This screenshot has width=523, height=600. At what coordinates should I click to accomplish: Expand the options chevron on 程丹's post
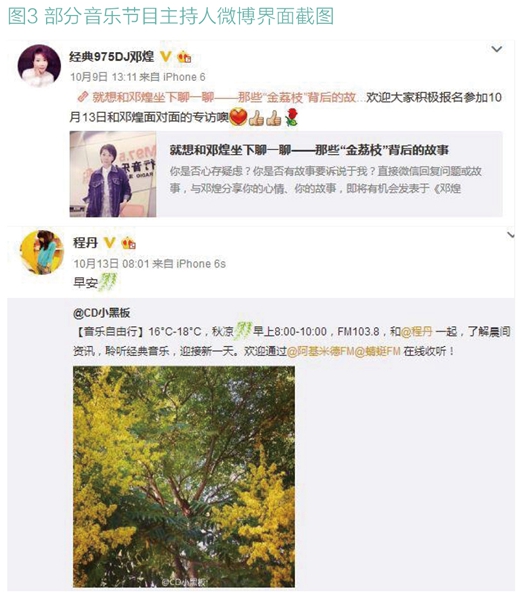pos(510,235)
